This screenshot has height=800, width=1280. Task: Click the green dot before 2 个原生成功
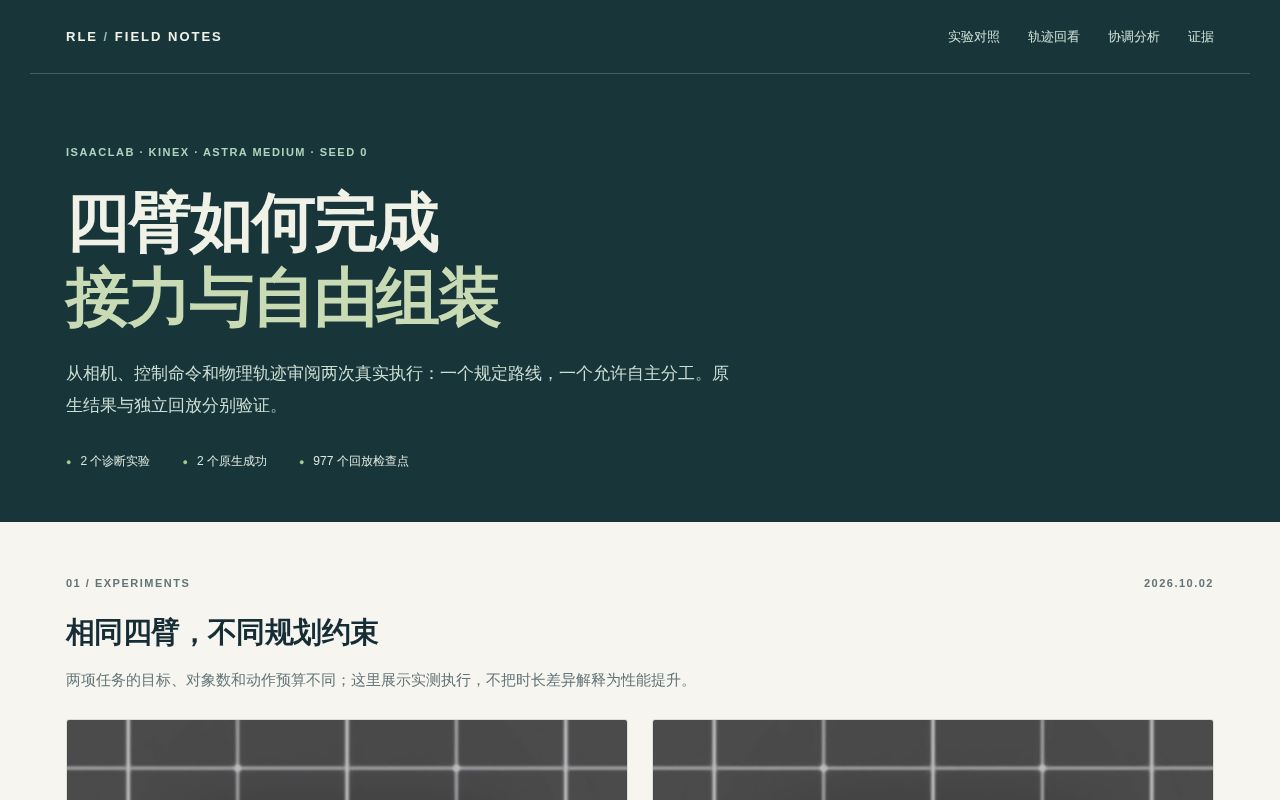pos(185,462)
